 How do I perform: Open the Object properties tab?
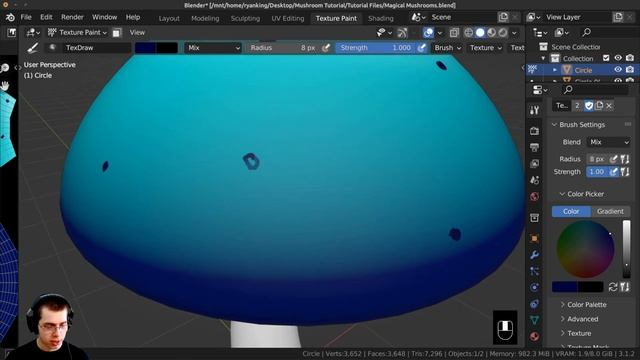[534, 238]
